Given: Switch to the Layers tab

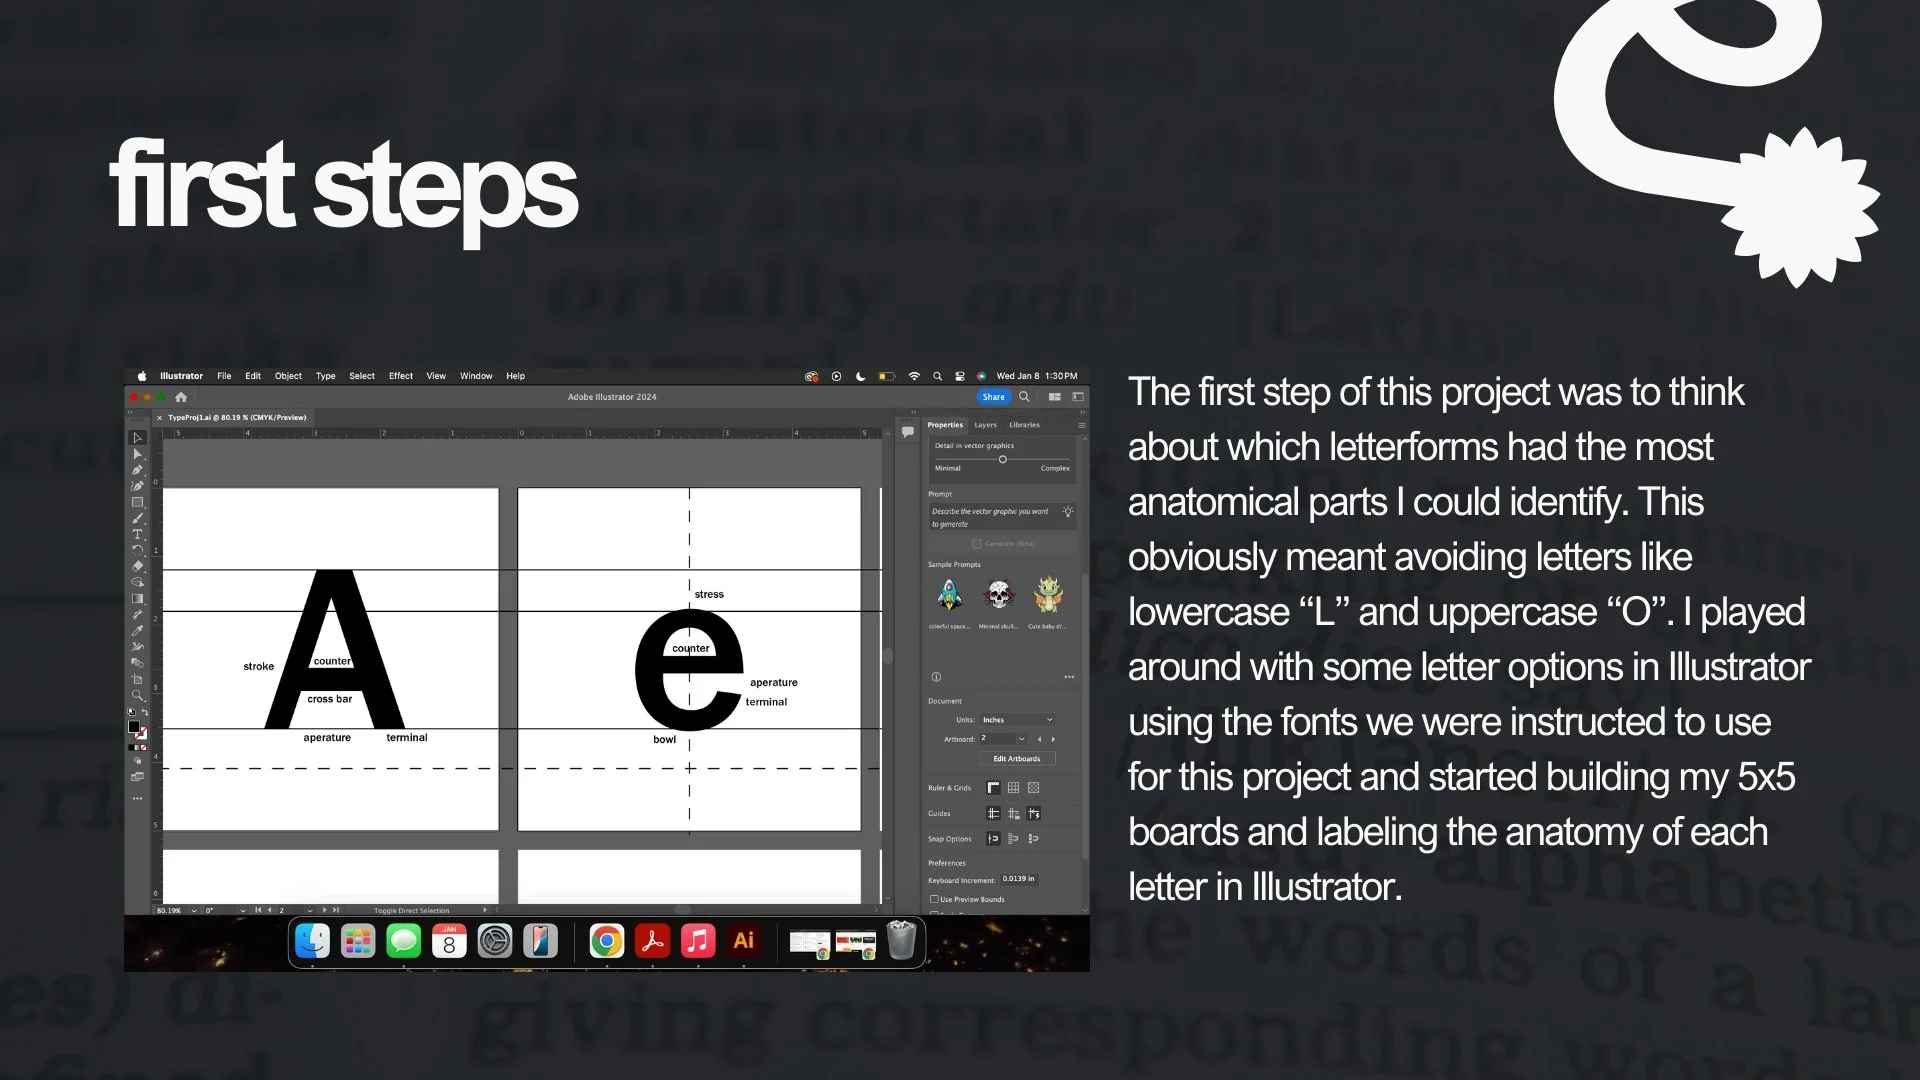Looking at the screenshot, I should (x=985, y=425).
